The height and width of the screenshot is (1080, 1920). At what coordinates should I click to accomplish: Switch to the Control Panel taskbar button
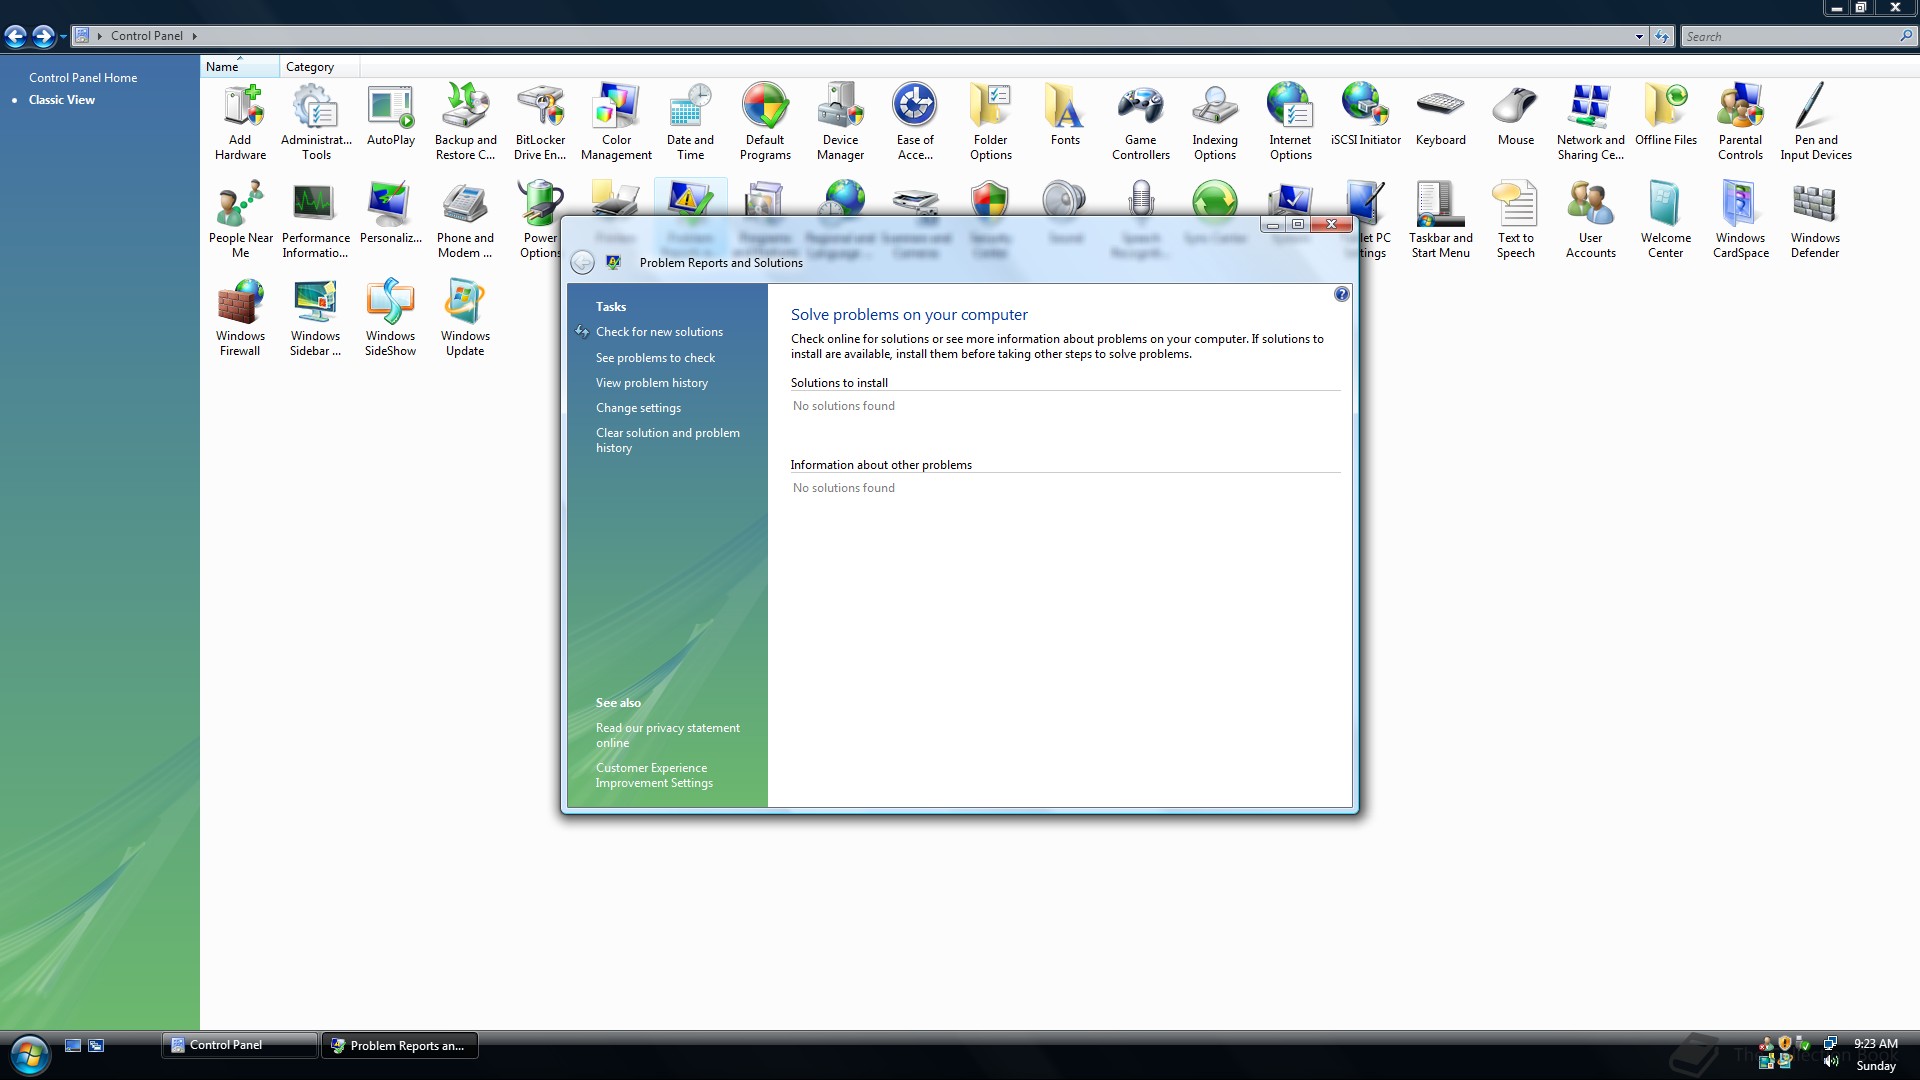click(x=238, y=1044)
